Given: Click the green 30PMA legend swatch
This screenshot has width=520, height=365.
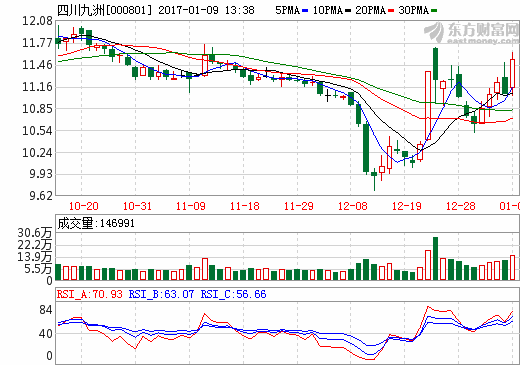Looking at the screenshot, I should tap(434, 11).
